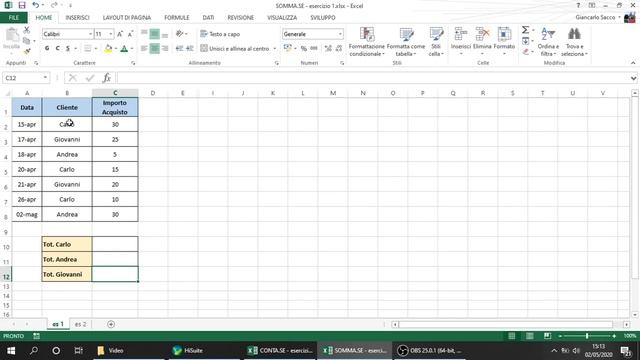Center text horizontally
The height and width of the screenshot is (360, 640).
pos(154,49)
